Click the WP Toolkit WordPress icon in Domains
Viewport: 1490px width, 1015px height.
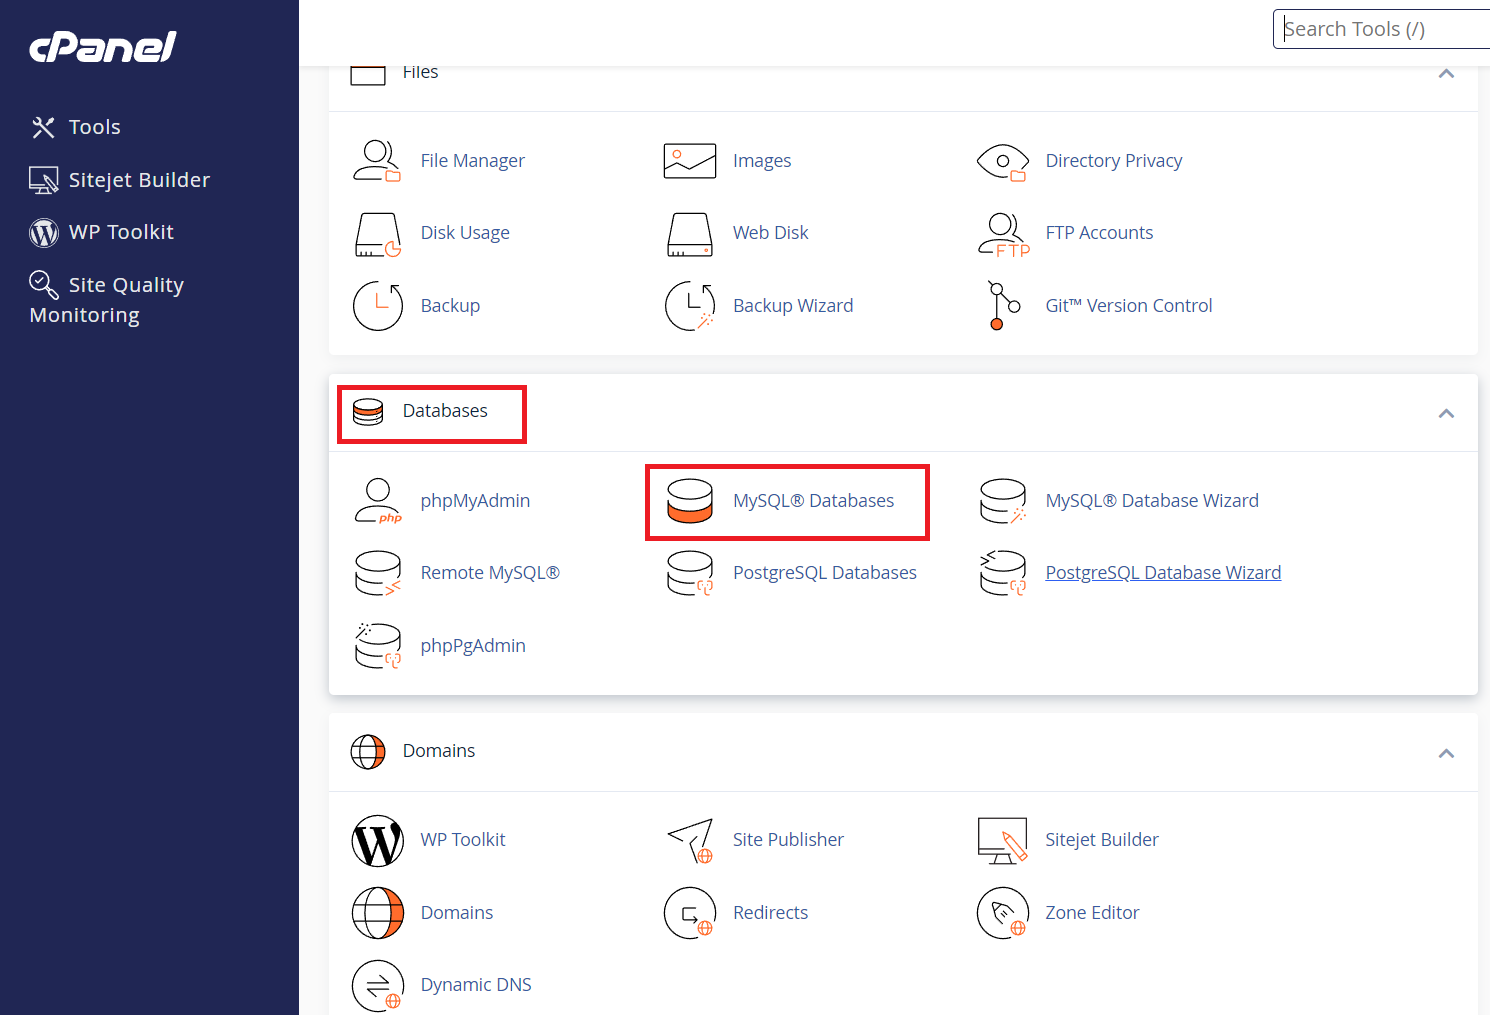tap(378, 841)
